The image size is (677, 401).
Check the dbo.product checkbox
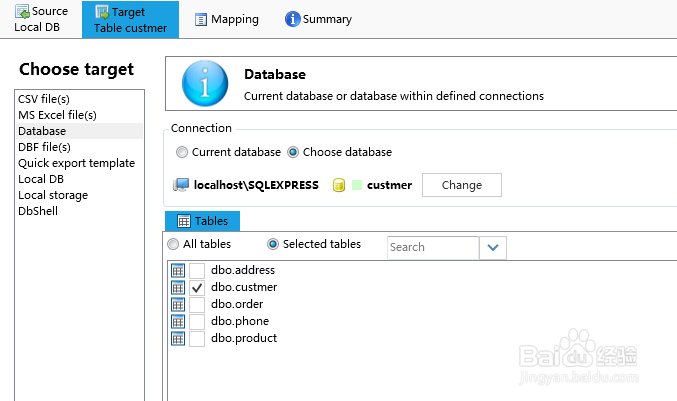click(x=197, y=338)
